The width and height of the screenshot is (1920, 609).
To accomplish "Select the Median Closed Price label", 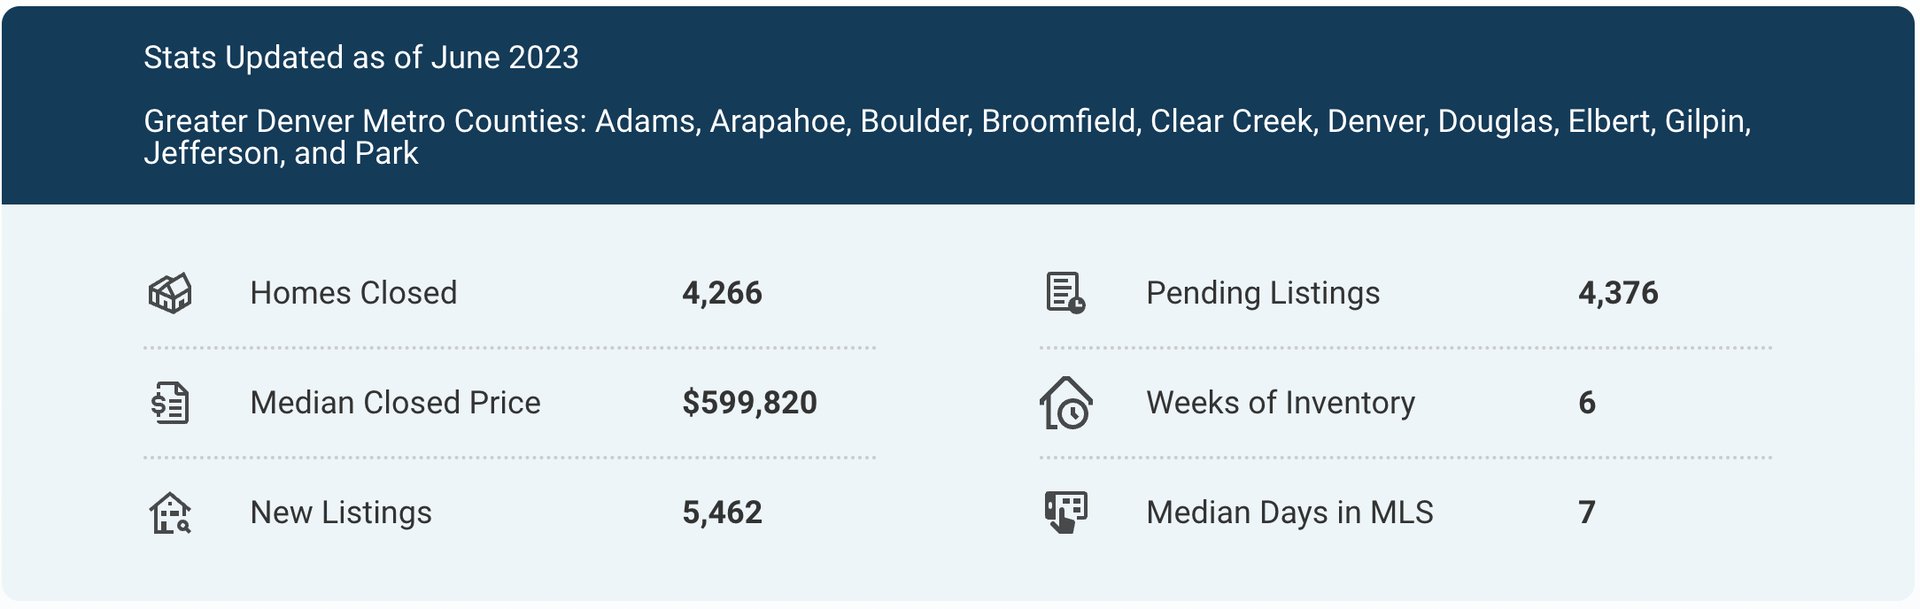I will click(x=395, y=403).
